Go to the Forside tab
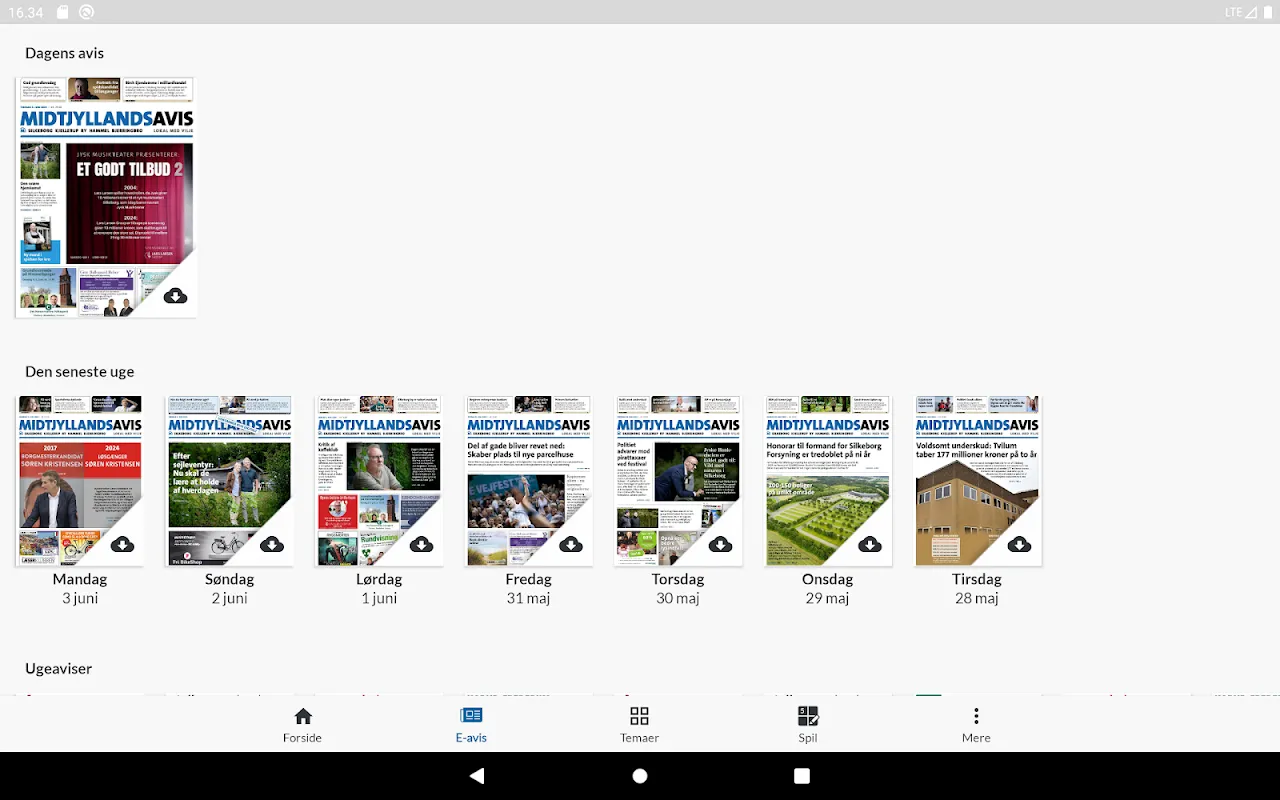The width and height of the screenshot is (1280, 800). tap(302, 726)
